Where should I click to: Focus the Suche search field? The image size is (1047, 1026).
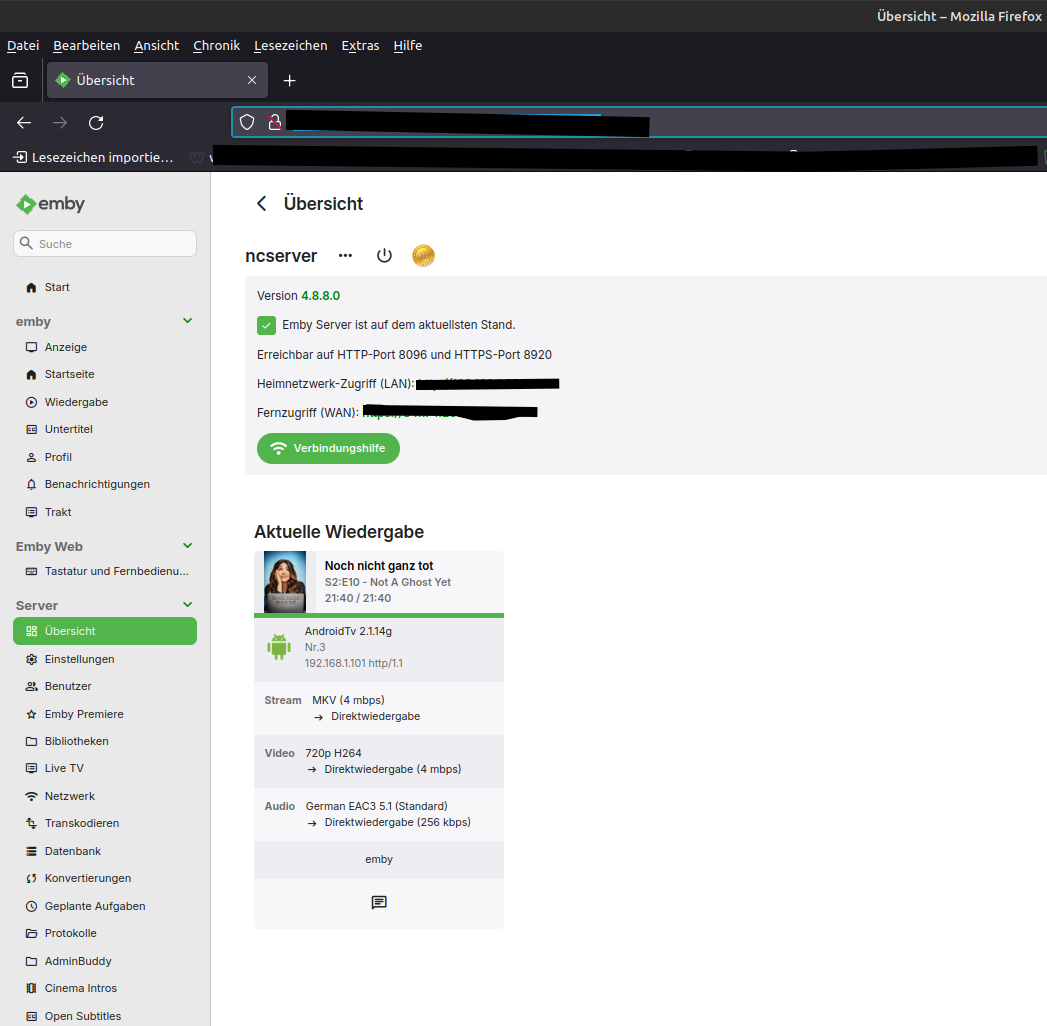105,244
